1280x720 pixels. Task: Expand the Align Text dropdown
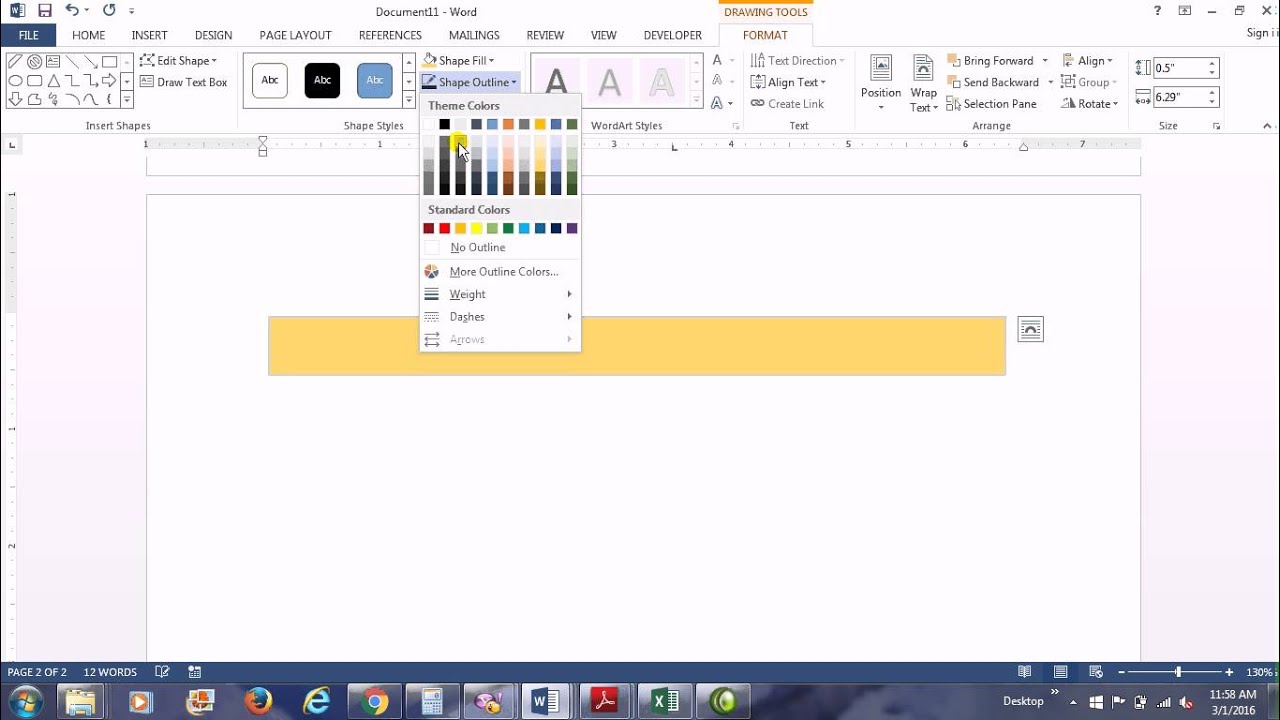[x=789, y=82]
